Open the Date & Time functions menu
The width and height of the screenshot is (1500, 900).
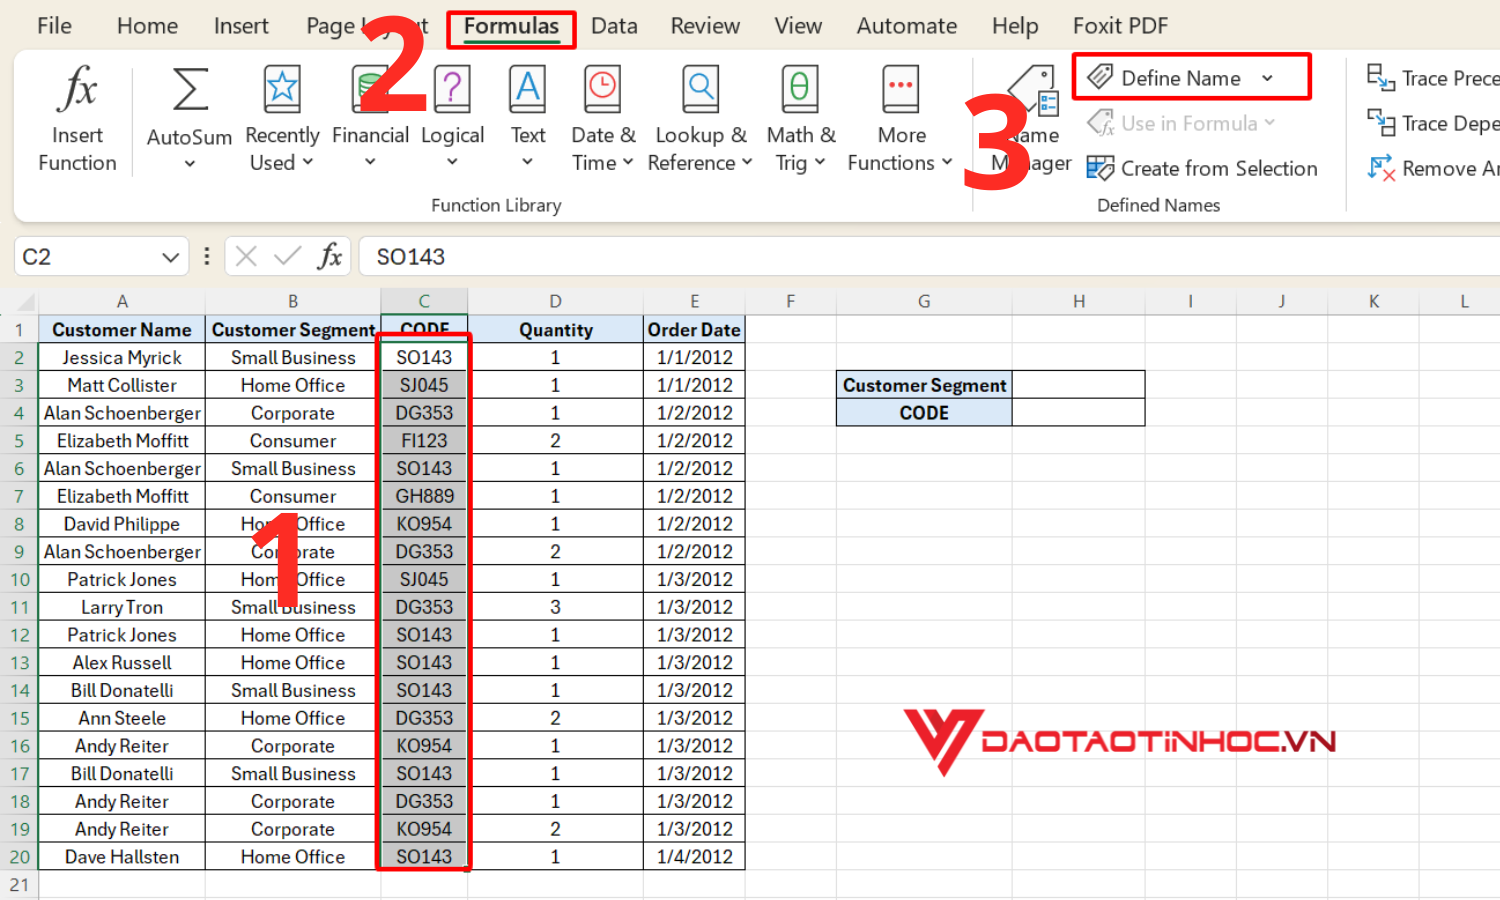click(603, 119)
